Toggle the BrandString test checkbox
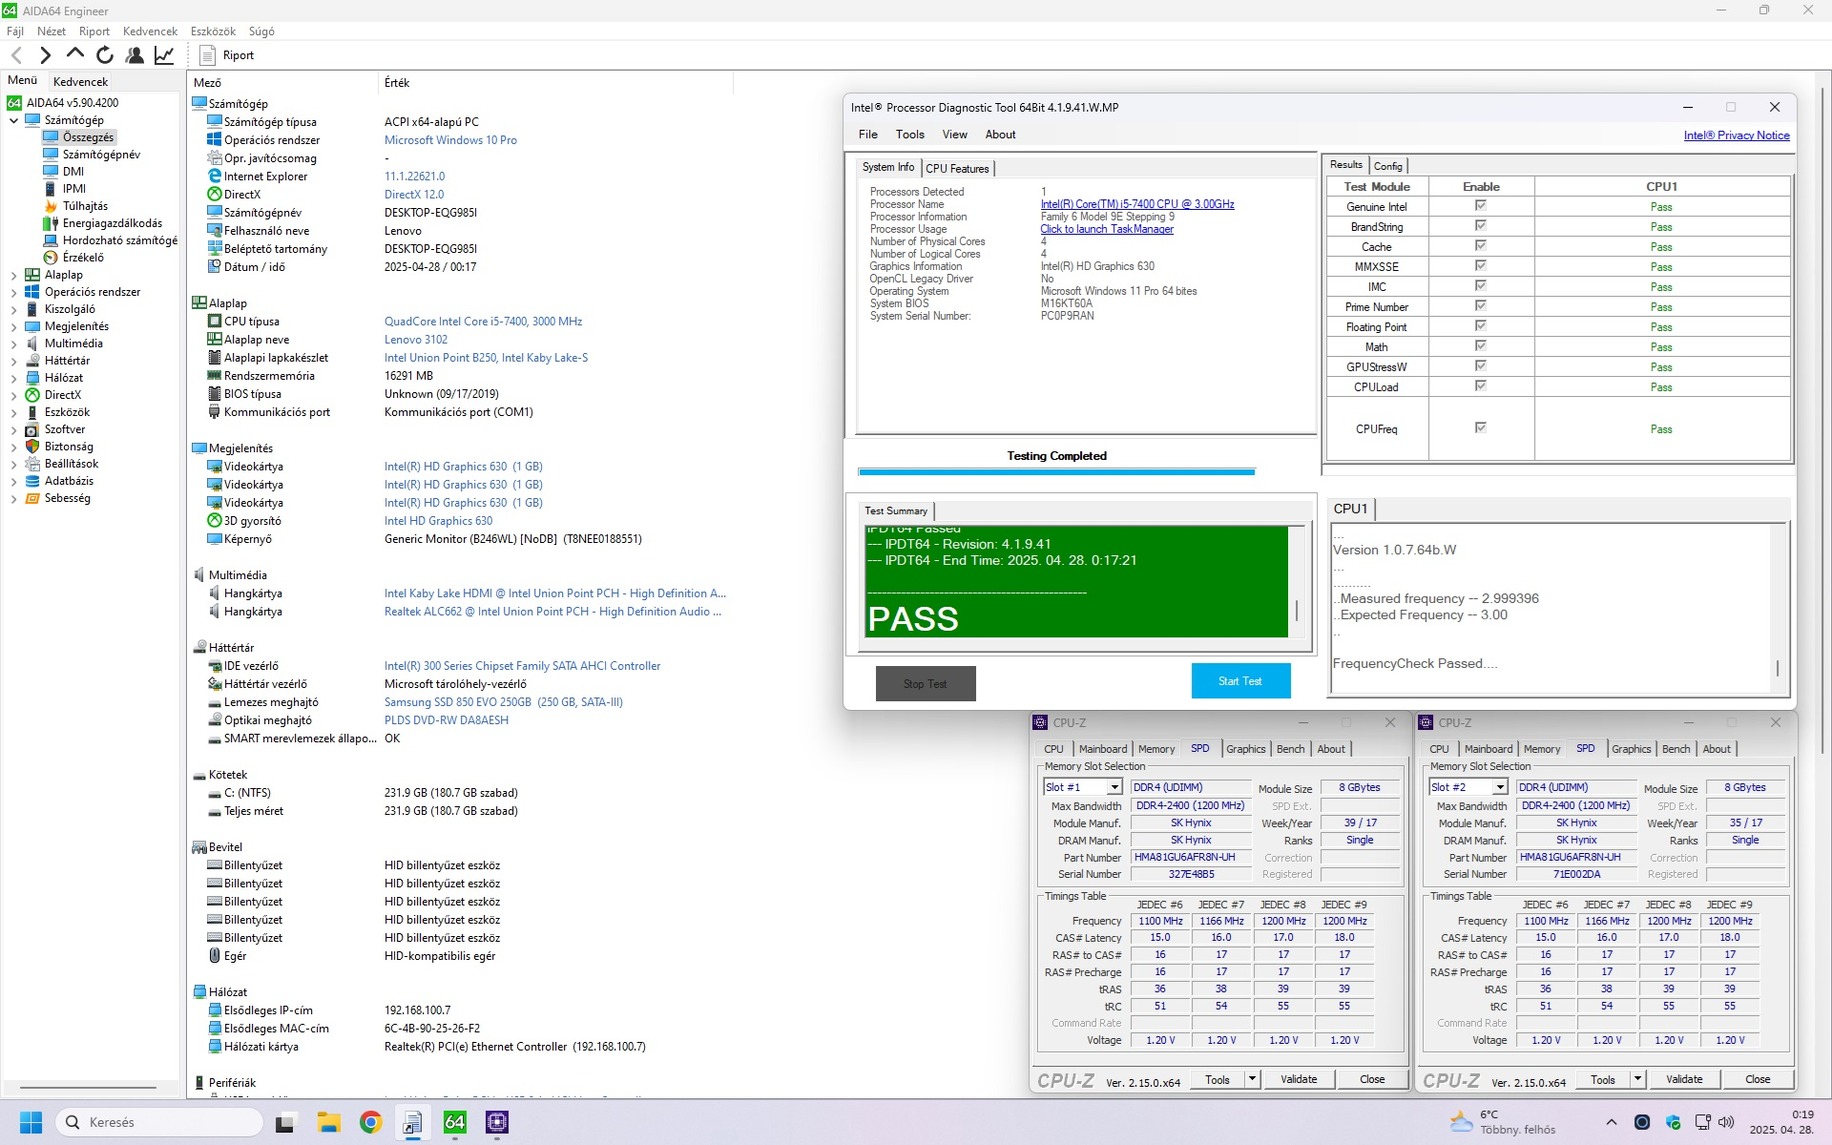Viewport: 1832px width, 1145px height. click(x=1480, y=226)
